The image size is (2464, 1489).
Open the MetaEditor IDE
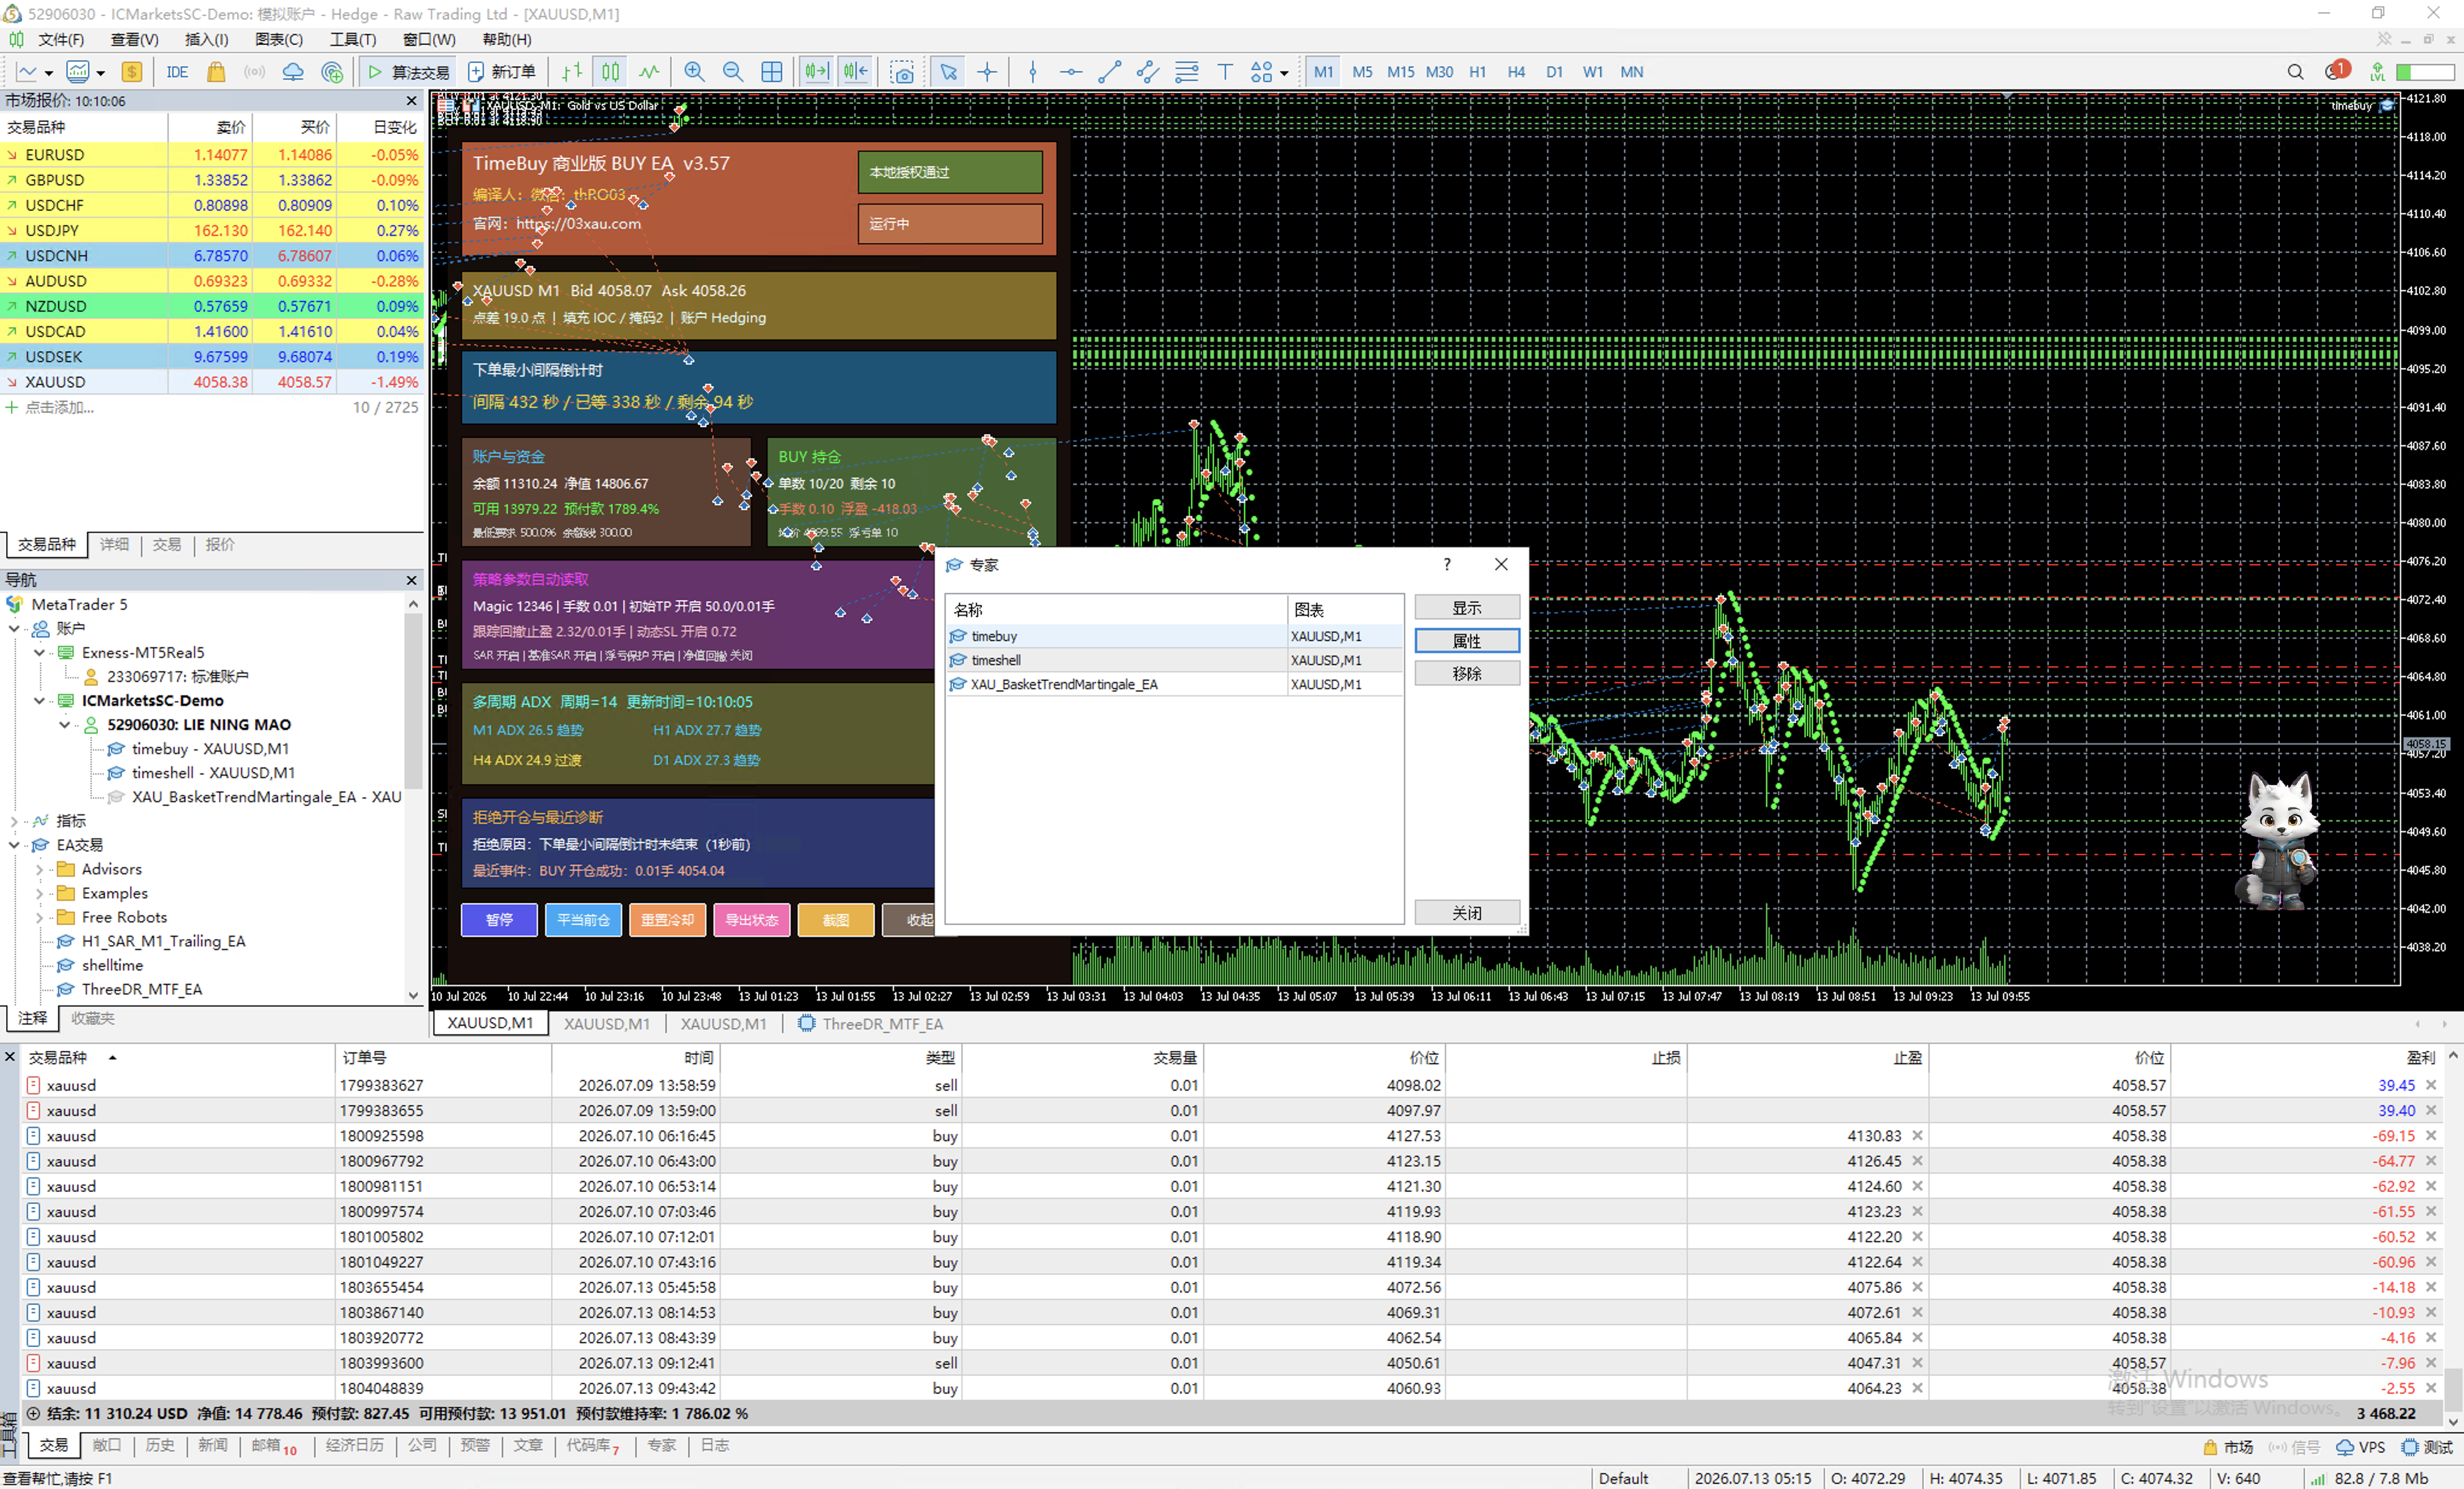coord(177,72)
